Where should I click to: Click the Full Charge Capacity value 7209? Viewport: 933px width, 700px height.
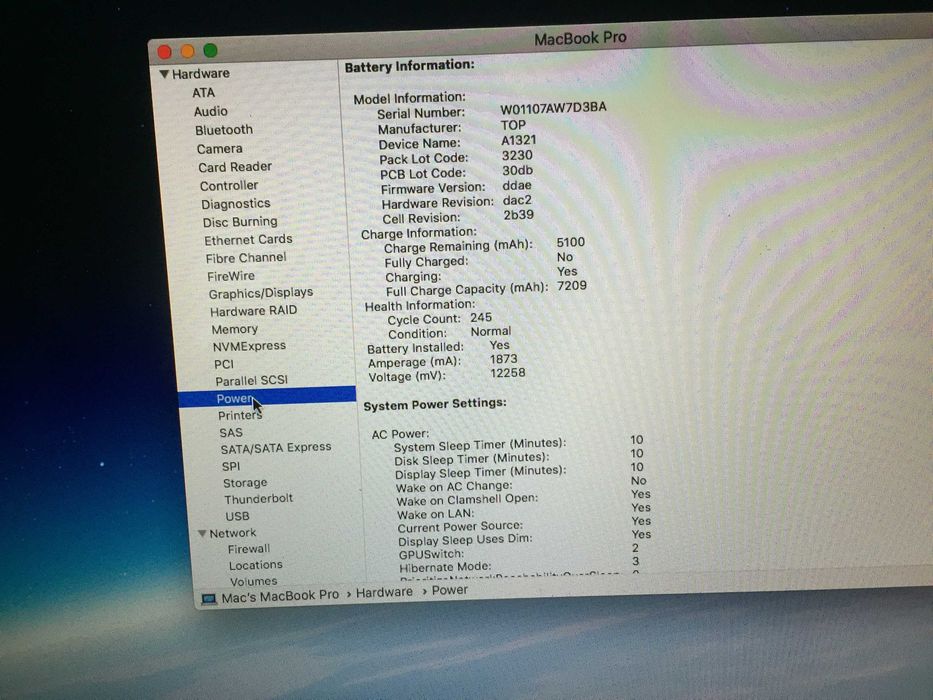[572, 286]
